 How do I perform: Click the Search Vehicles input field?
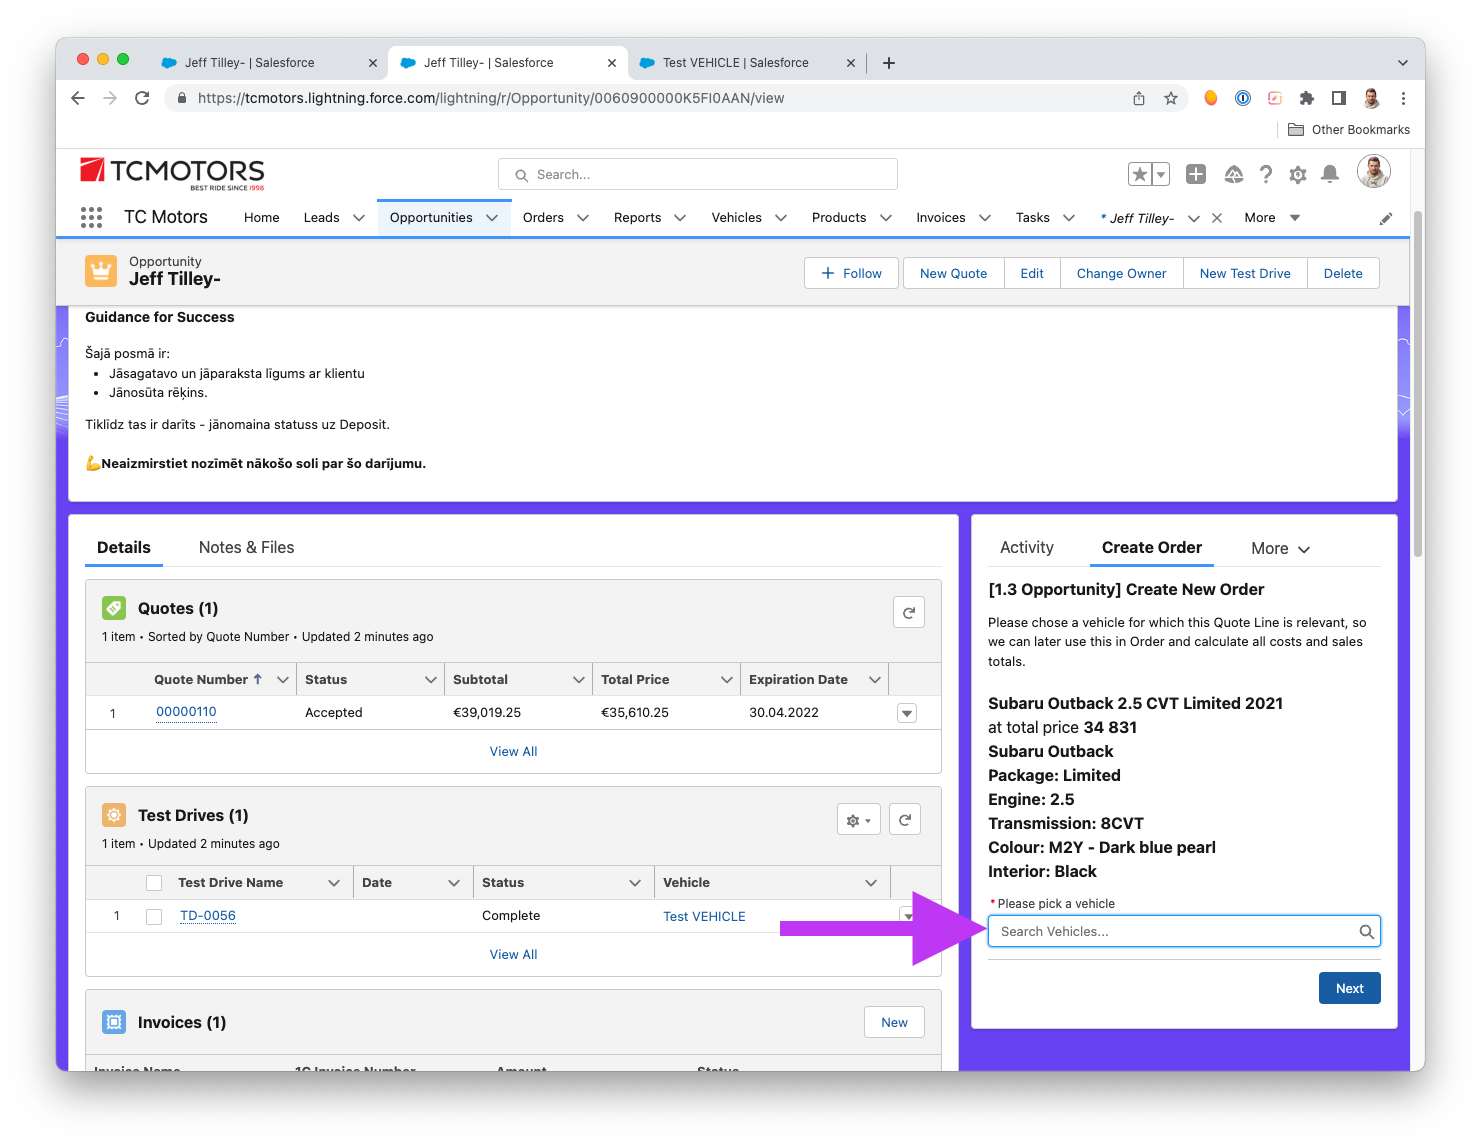click(1184, 931)
